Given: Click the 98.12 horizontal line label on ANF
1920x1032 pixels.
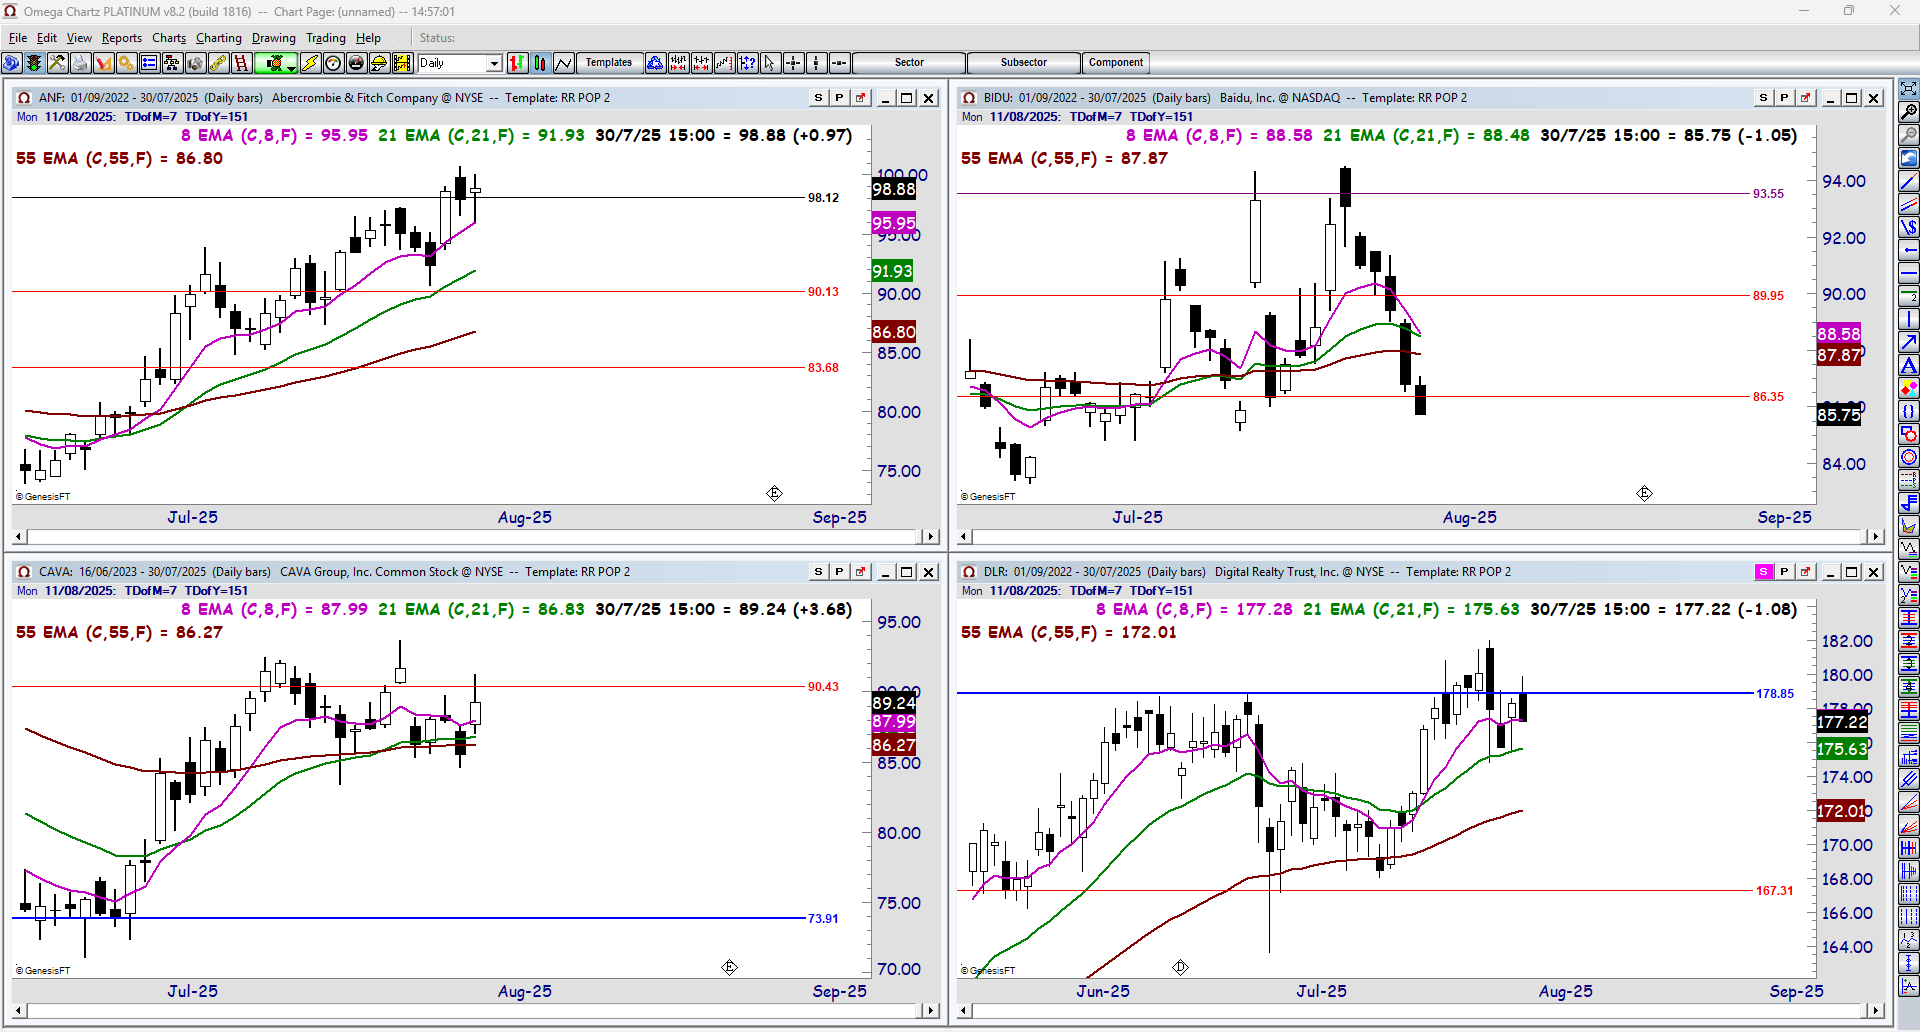Looking at the screenshot, I should click(x=823, y=198).
